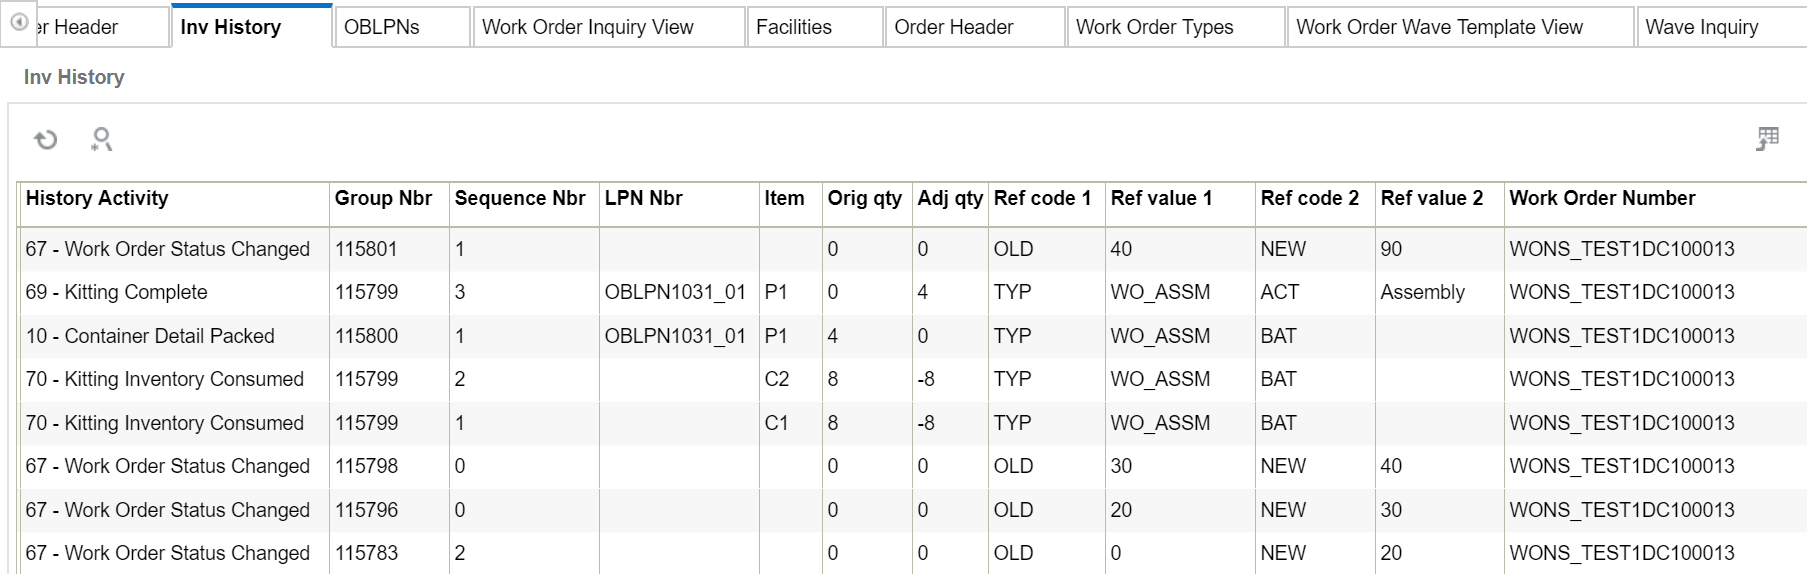Switch to the Facilities tab
1807x574 pixels.
(x=815, y=27)
